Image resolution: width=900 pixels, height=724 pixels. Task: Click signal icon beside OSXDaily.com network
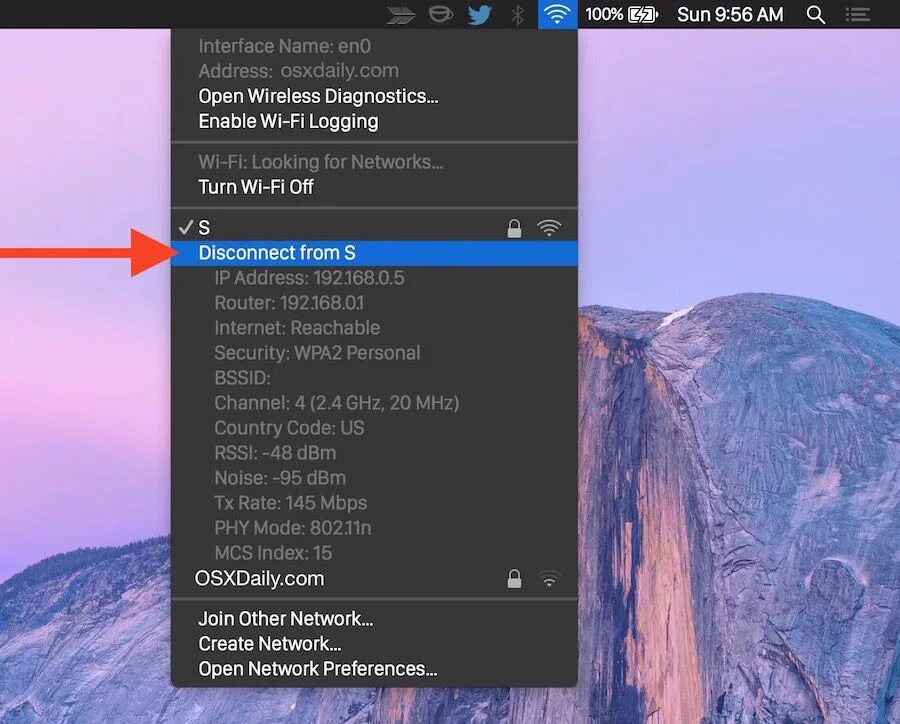549,579
